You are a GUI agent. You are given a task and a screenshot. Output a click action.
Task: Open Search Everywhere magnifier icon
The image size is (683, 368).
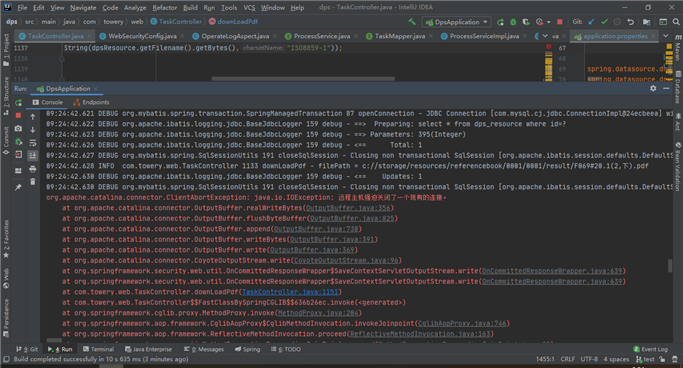(676, 22)
